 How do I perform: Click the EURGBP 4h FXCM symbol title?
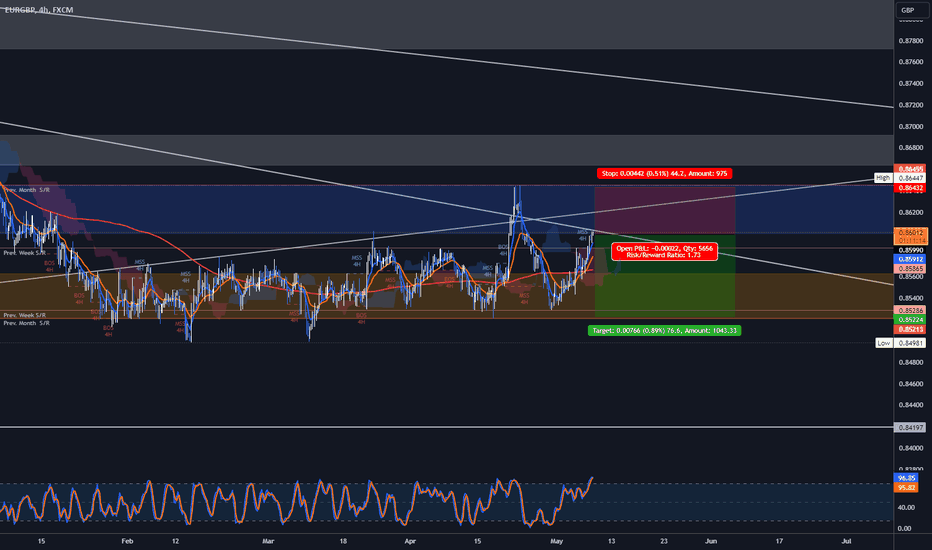click(39, 10)
